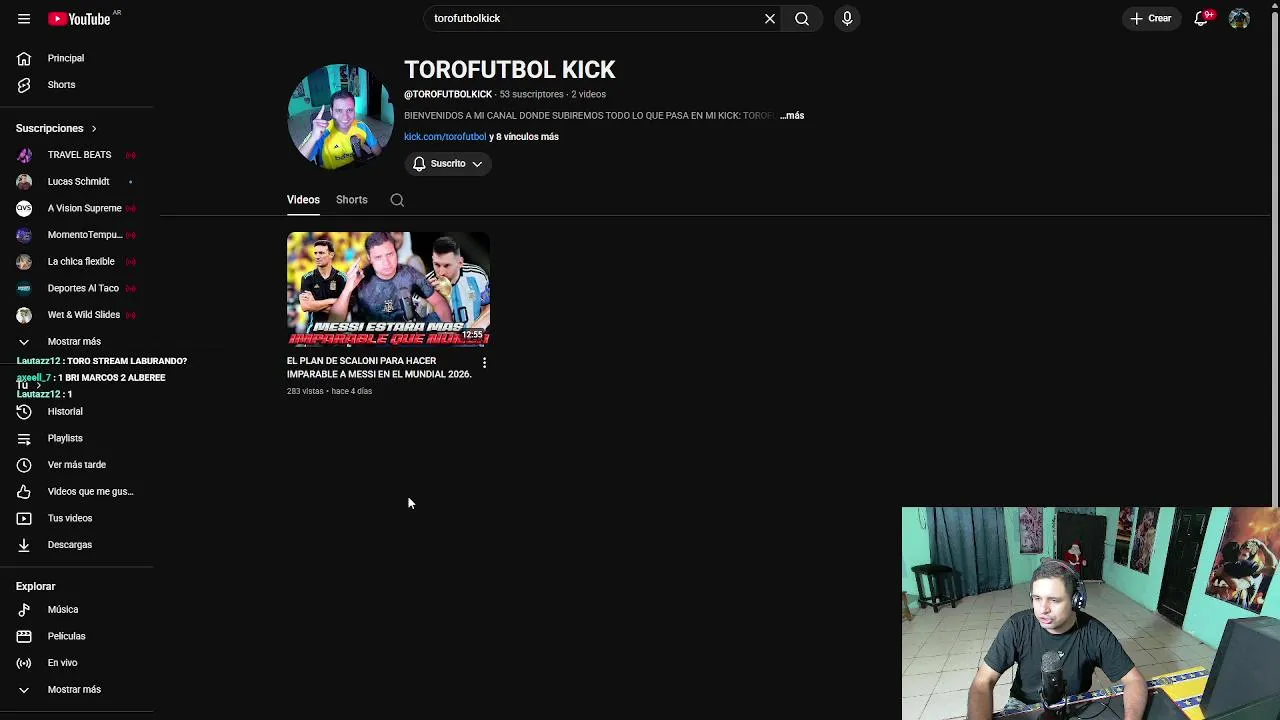This screenshot has width=1280, height=720.
Task: Click the TOROFUTBOL KICK channel avatar
Action: click(x=340, y=117)
